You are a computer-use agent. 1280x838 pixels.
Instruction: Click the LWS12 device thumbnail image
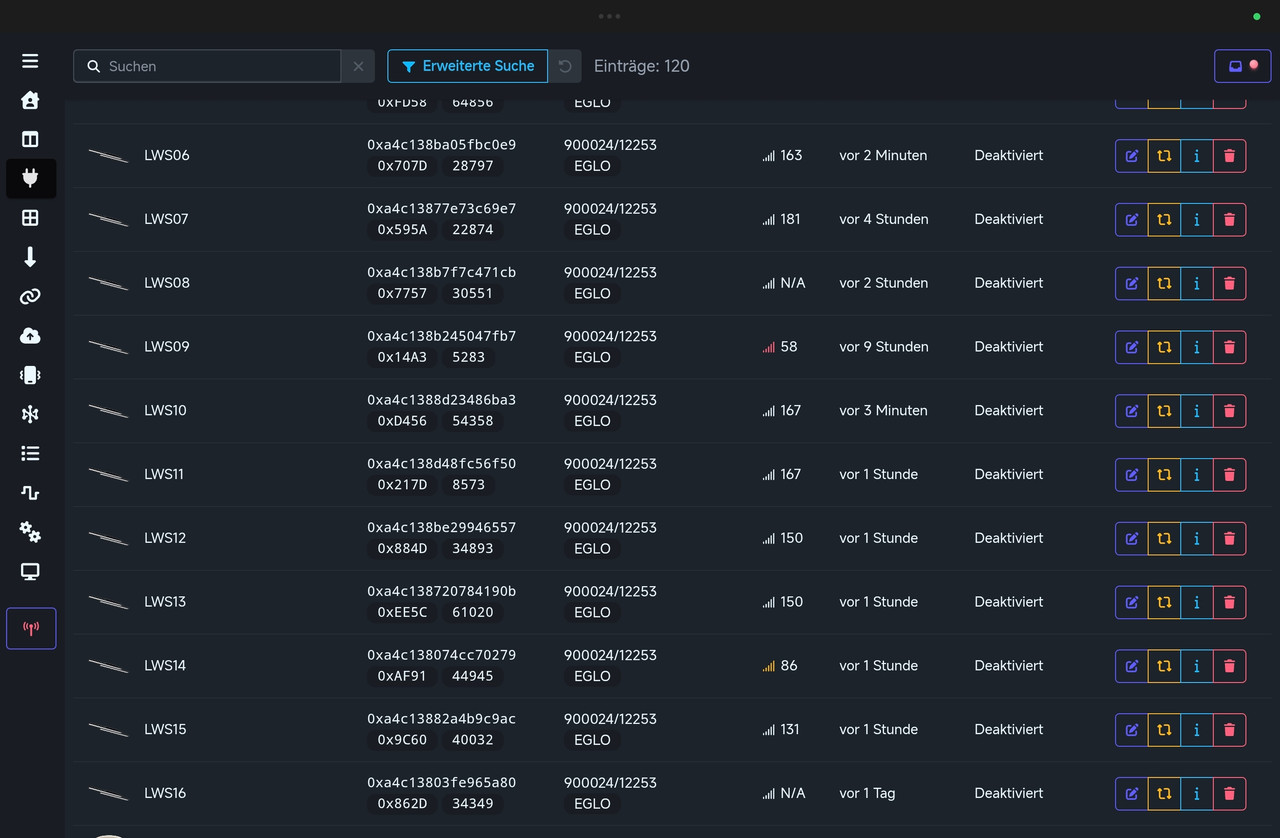click(108, 538)
